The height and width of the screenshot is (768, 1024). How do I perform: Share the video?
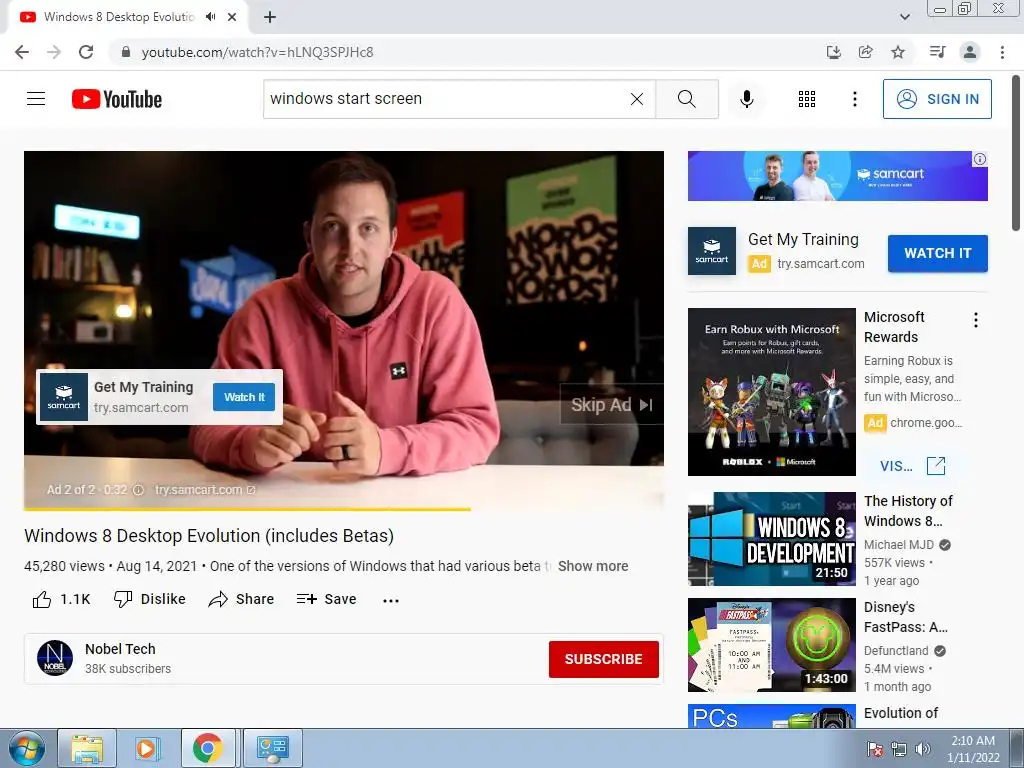coord(241,599)
